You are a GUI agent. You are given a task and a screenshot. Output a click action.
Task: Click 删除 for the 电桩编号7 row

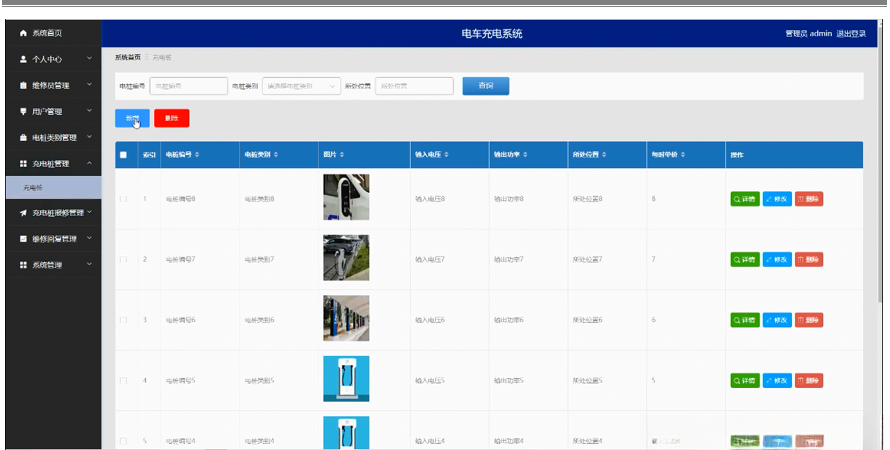809,259
